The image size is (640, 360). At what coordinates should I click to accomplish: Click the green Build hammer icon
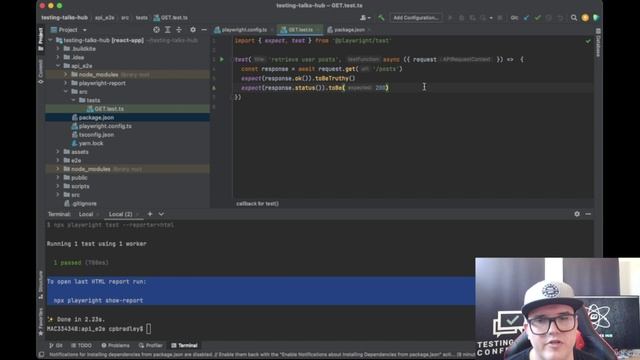click(x=381, y=18)
